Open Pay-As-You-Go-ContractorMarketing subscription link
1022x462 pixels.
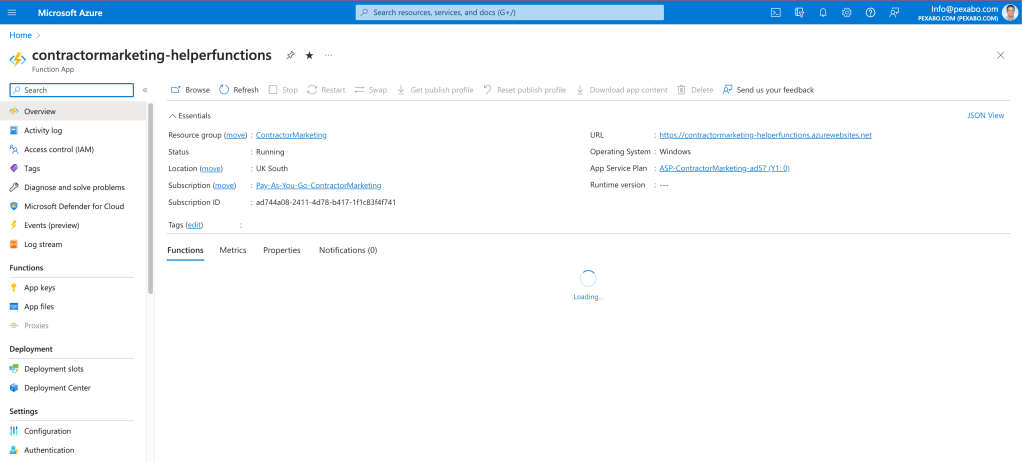[x=319, y=185]
